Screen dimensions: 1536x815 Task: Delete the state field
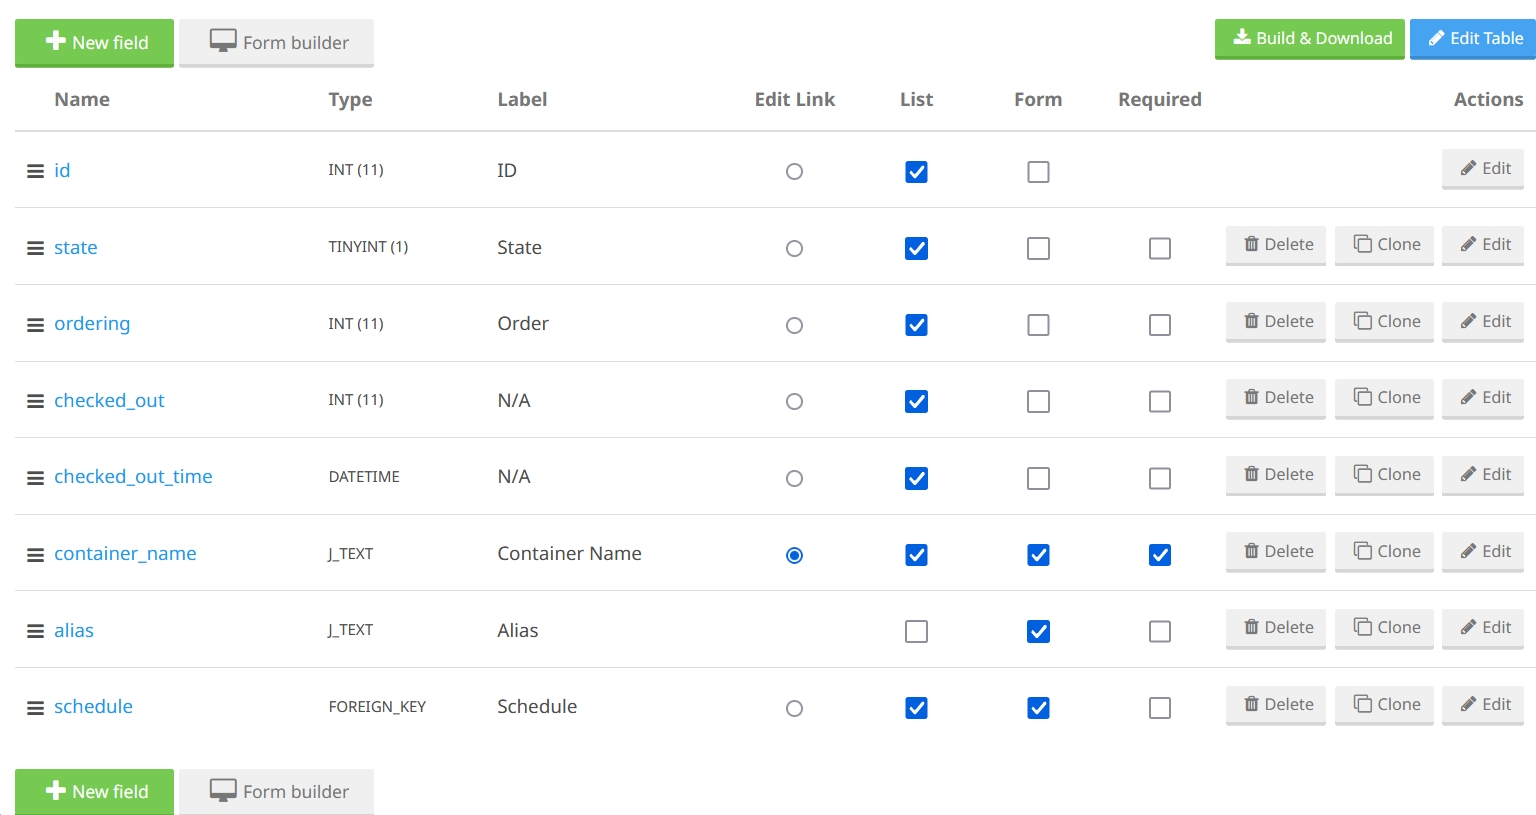pos(1275,245)
